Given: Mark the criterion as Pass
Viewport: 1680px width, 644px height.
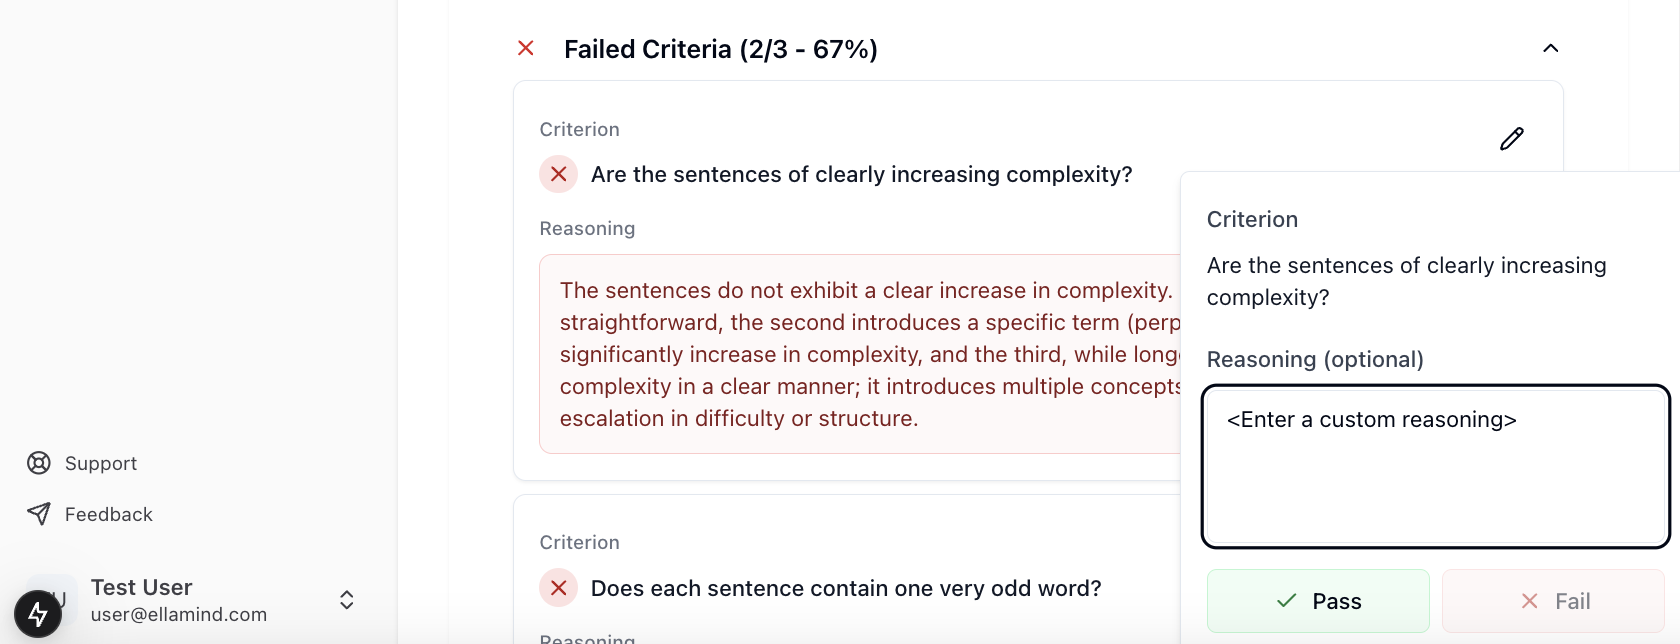Looking at the screenshot, I should (1318, 601).
